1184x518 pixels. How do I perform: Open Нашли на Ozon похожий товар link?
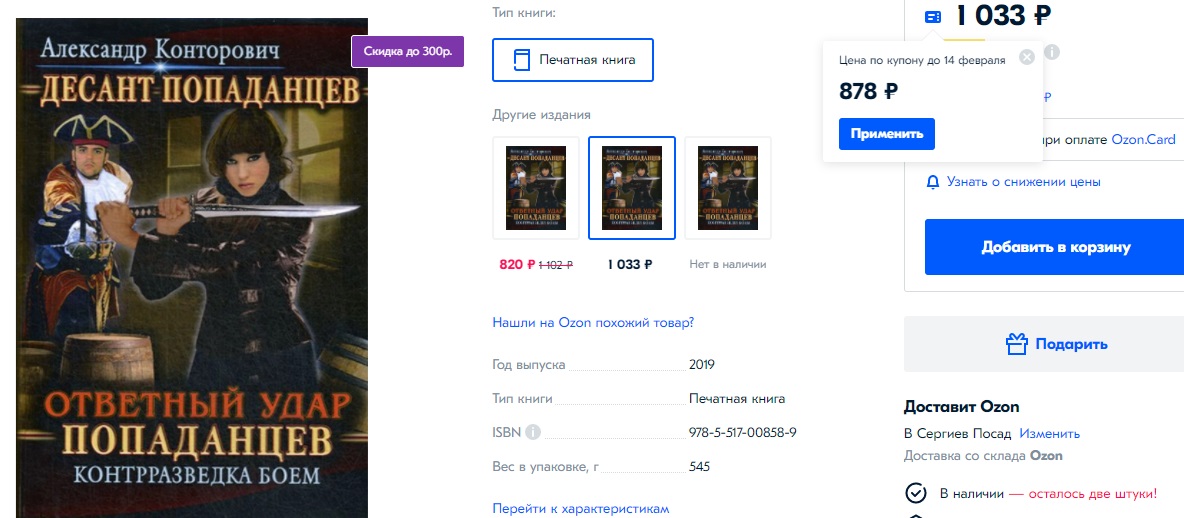pos(593,322)
